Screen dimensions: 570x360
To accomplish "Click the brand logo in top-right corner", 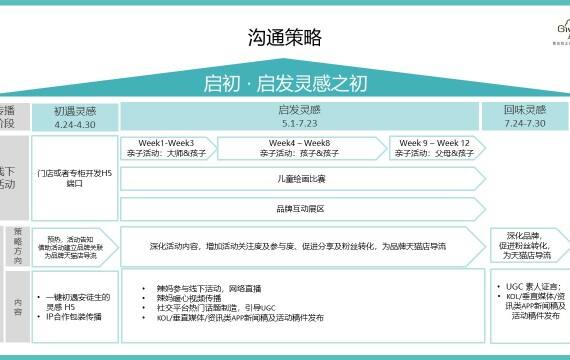I will coord(562,33).
